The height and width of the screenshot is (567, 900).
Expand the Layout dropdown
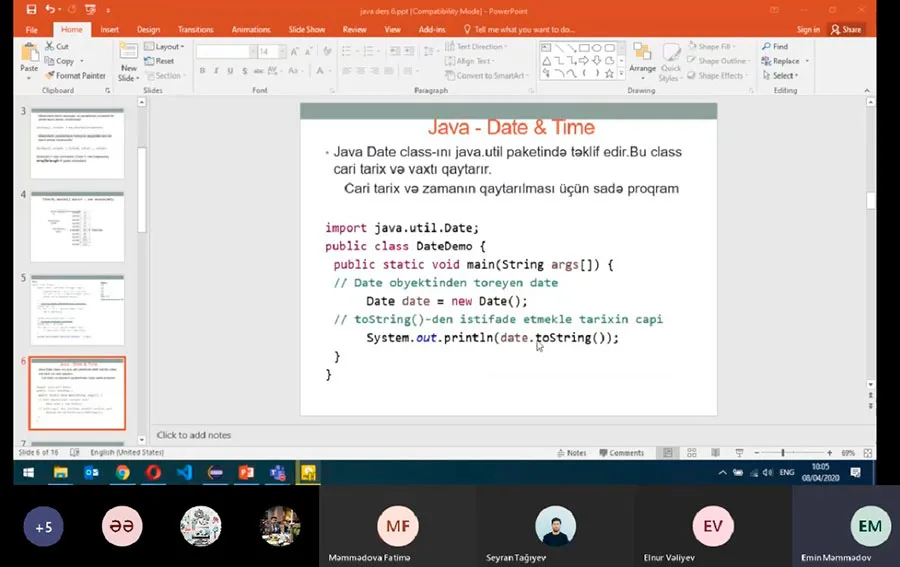(x=164, y=46)
